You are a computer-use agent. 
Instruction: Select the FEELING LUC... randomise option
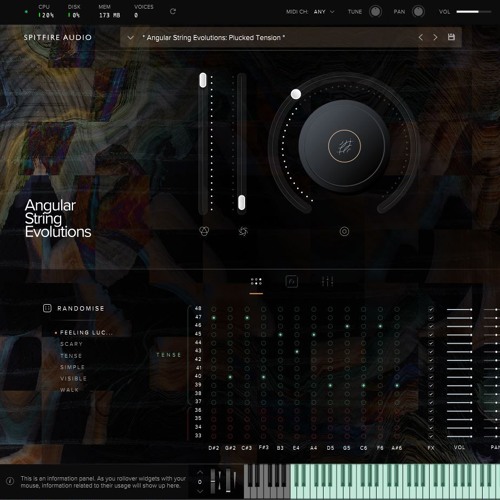tap(86, 332)
